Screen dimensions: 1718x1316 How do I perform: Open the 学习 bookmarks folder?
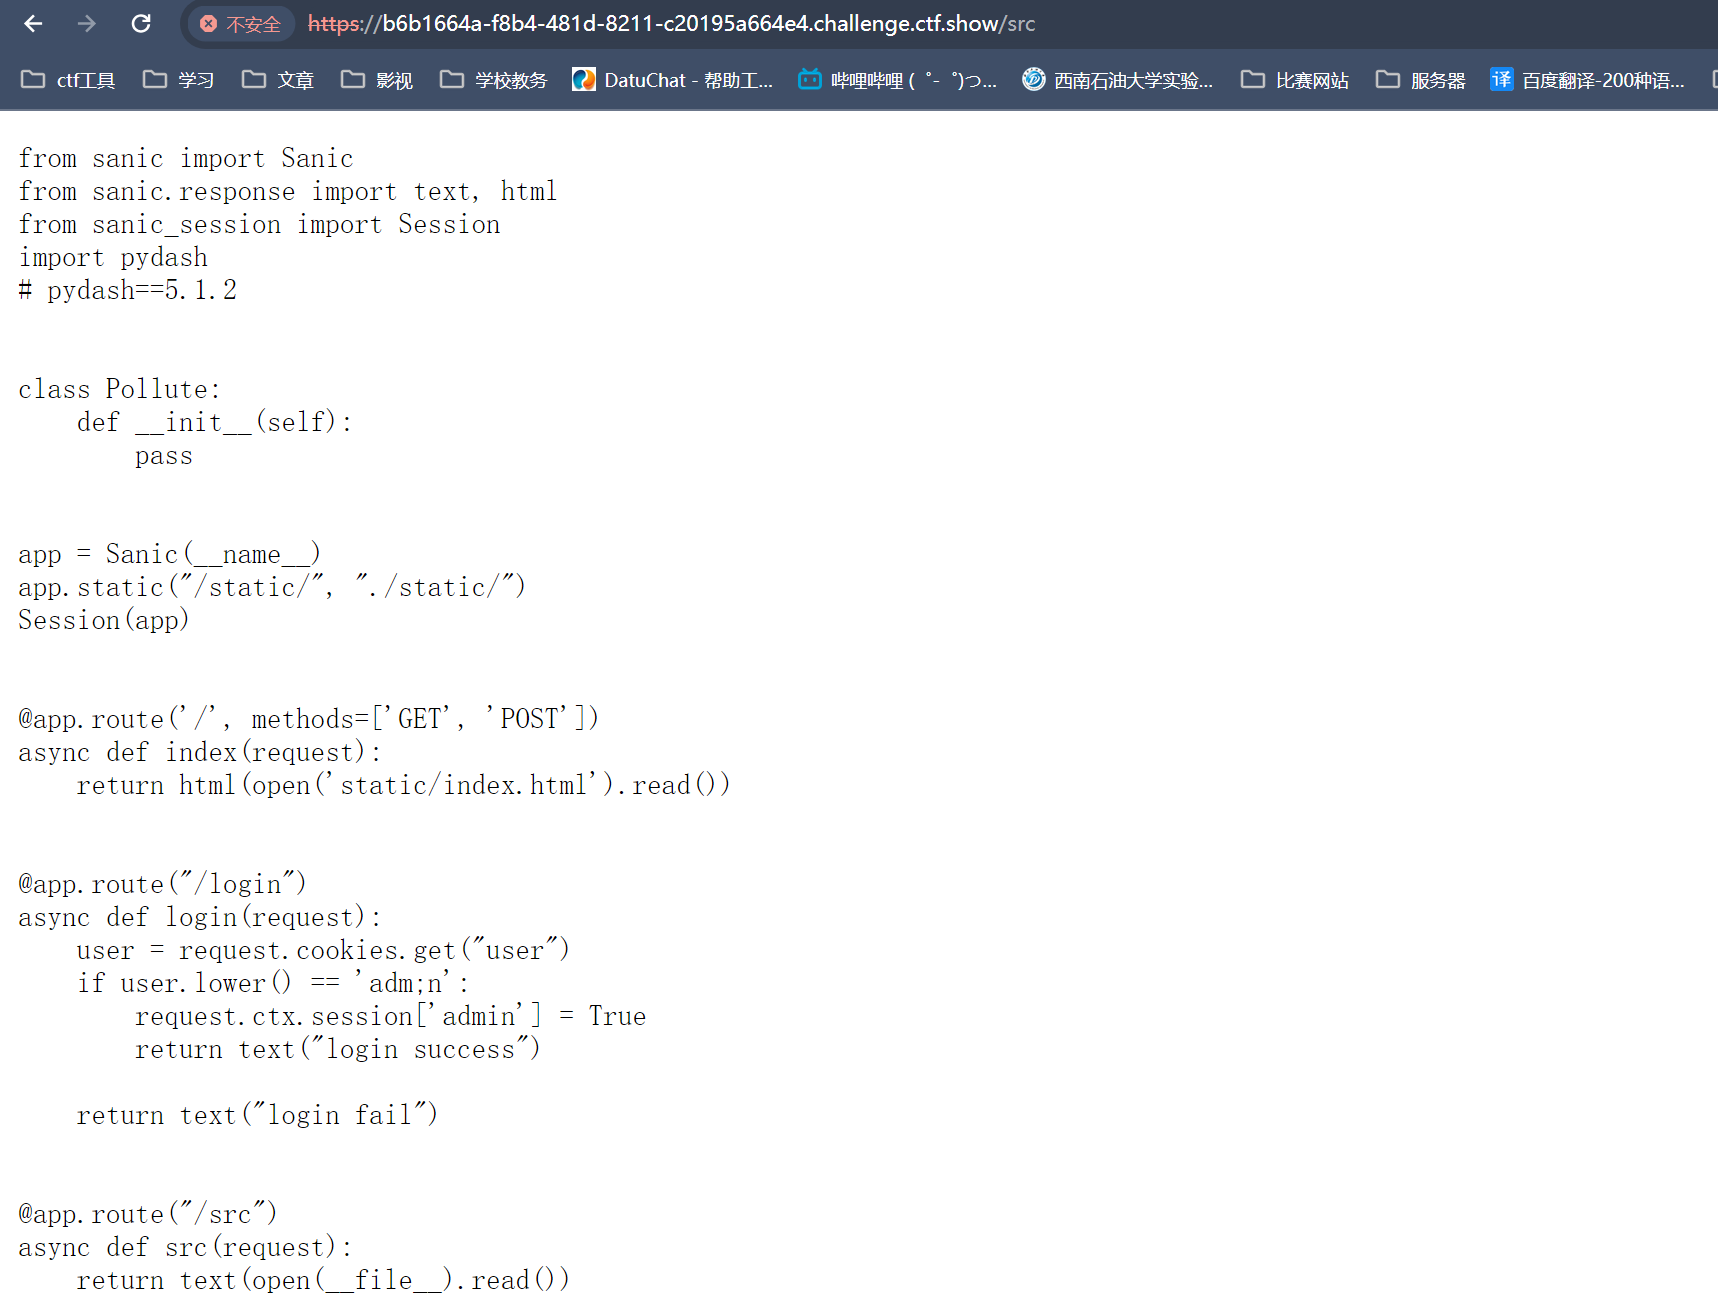(x=179, y=80)
